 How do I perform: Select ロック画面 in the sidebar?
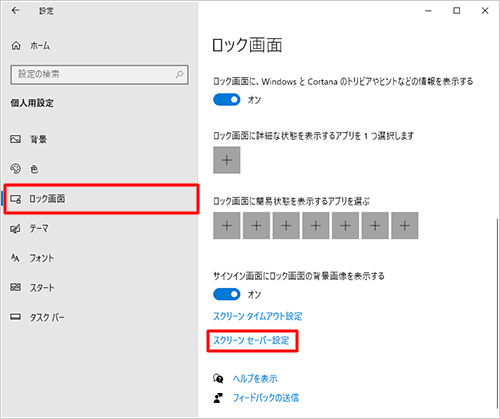coord(101,199)
